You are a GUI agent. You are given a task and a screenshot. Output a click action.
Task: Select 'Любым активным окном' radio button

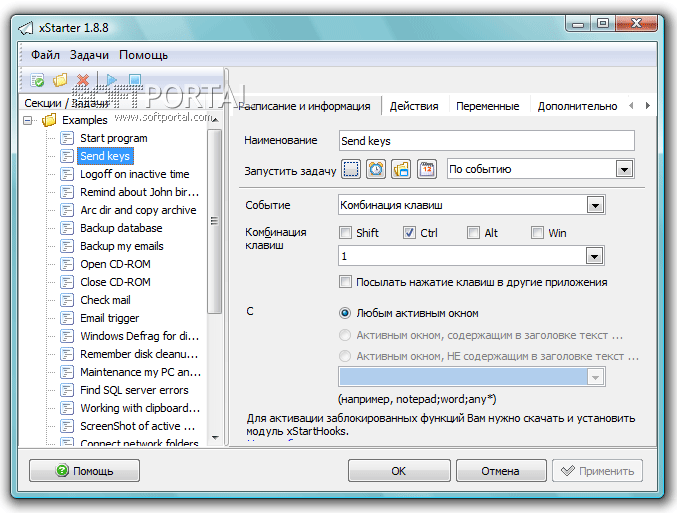click(346, 313)
